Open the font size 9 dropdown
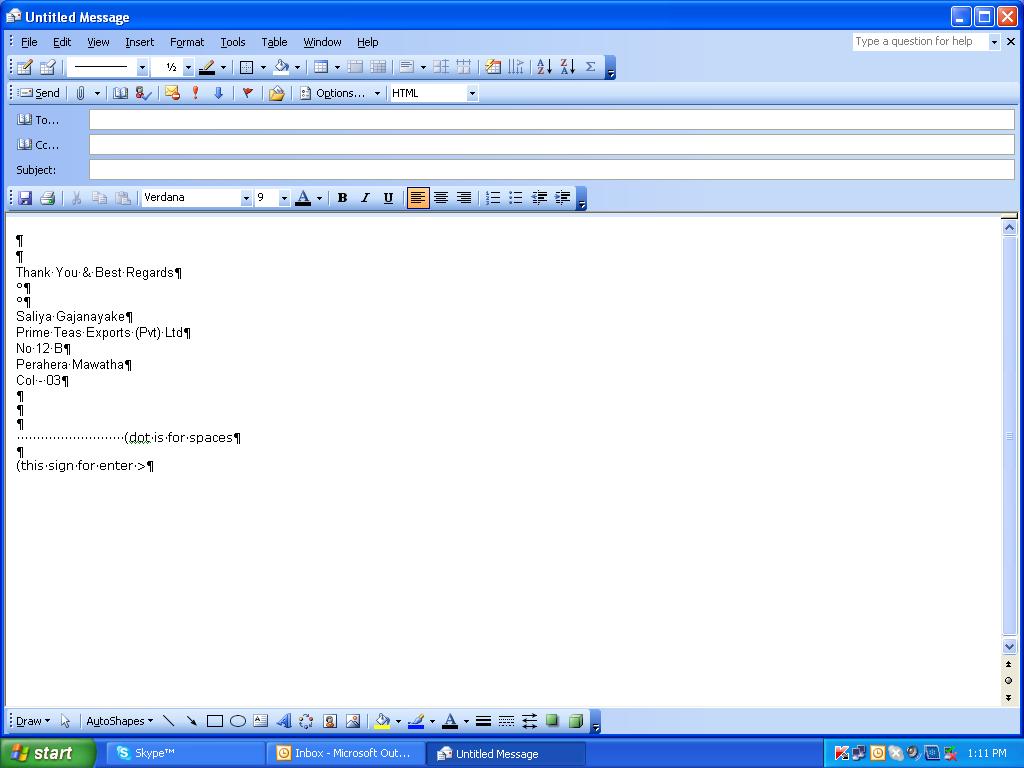The image size is (1024, 768). [284, 198]
